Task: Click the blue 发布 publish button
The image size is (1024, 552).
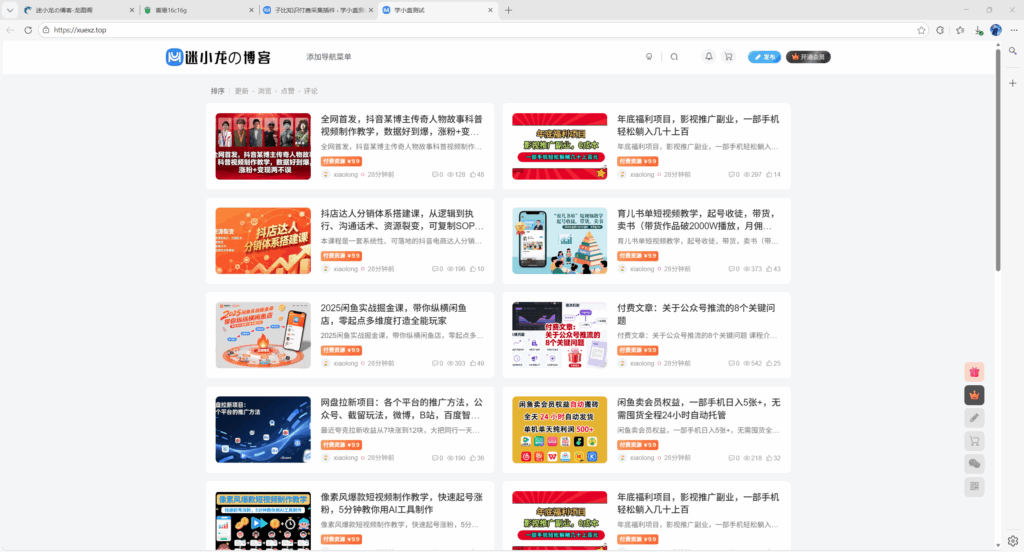Action: [764, 57]
